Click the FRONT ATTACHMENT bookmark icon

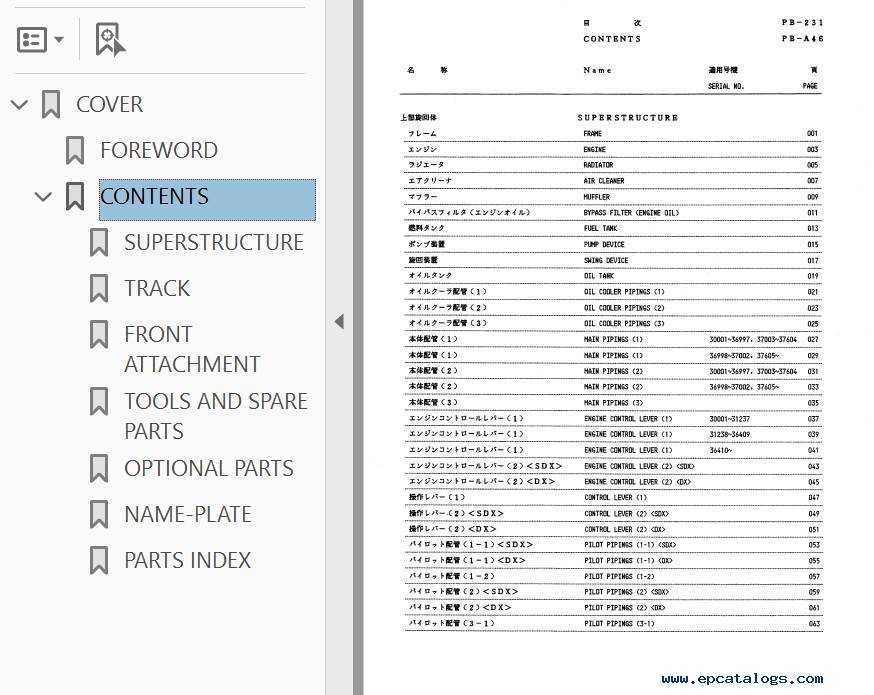[x=99, y=334]
